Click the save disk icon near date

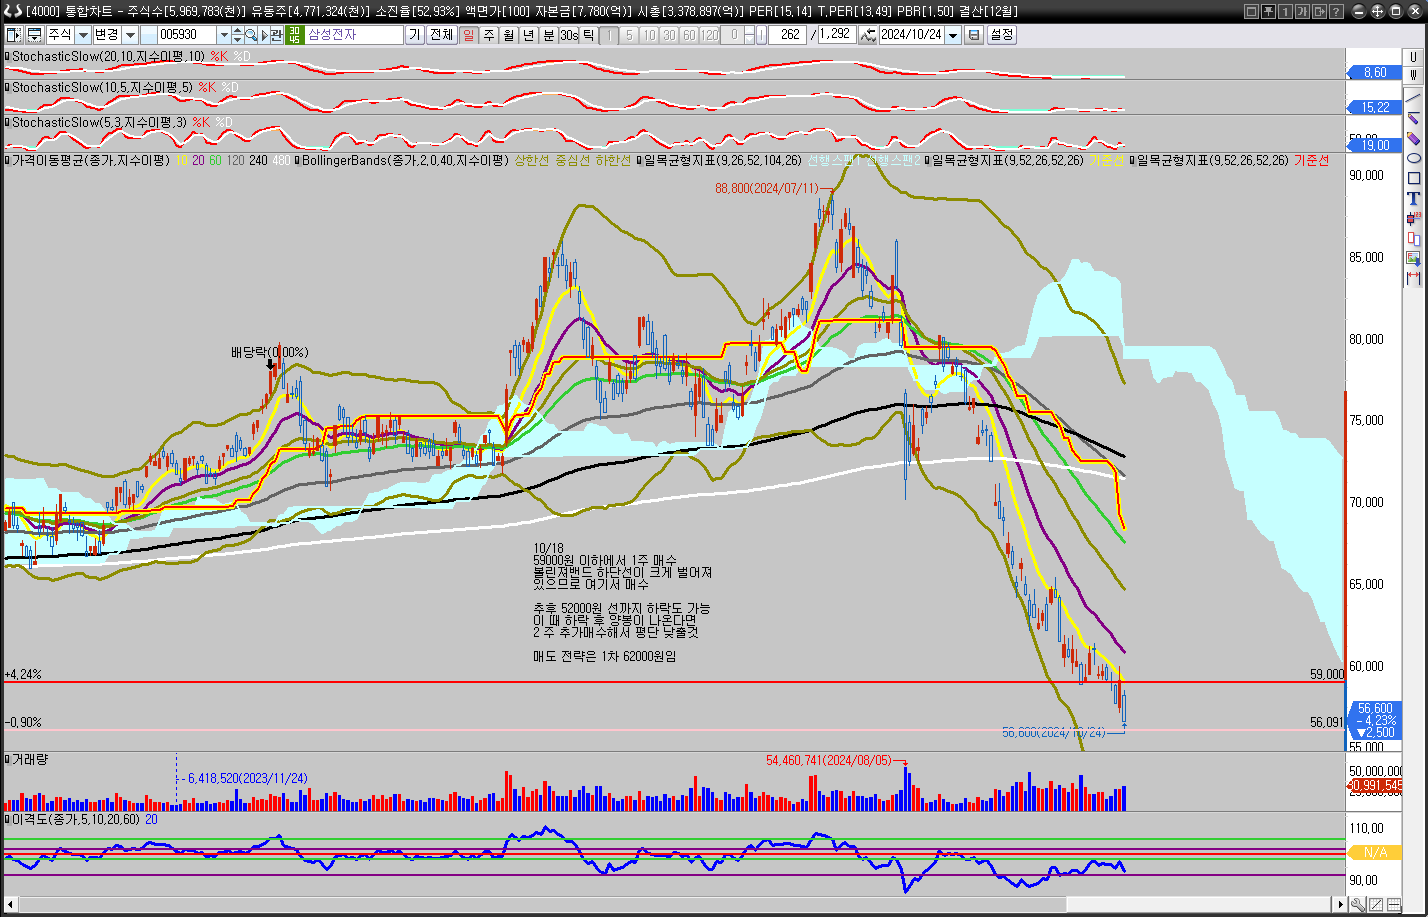(974, 35)
